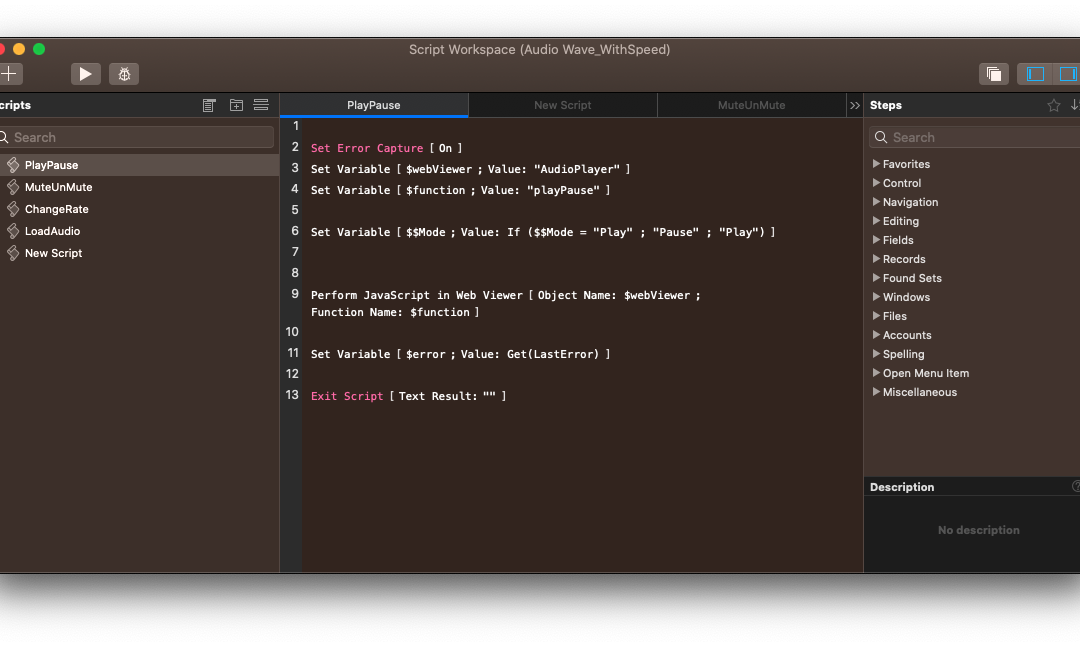The image size is (1080, 647).
Task: Show favorite steps star icon
Action: click(1053, 105)
